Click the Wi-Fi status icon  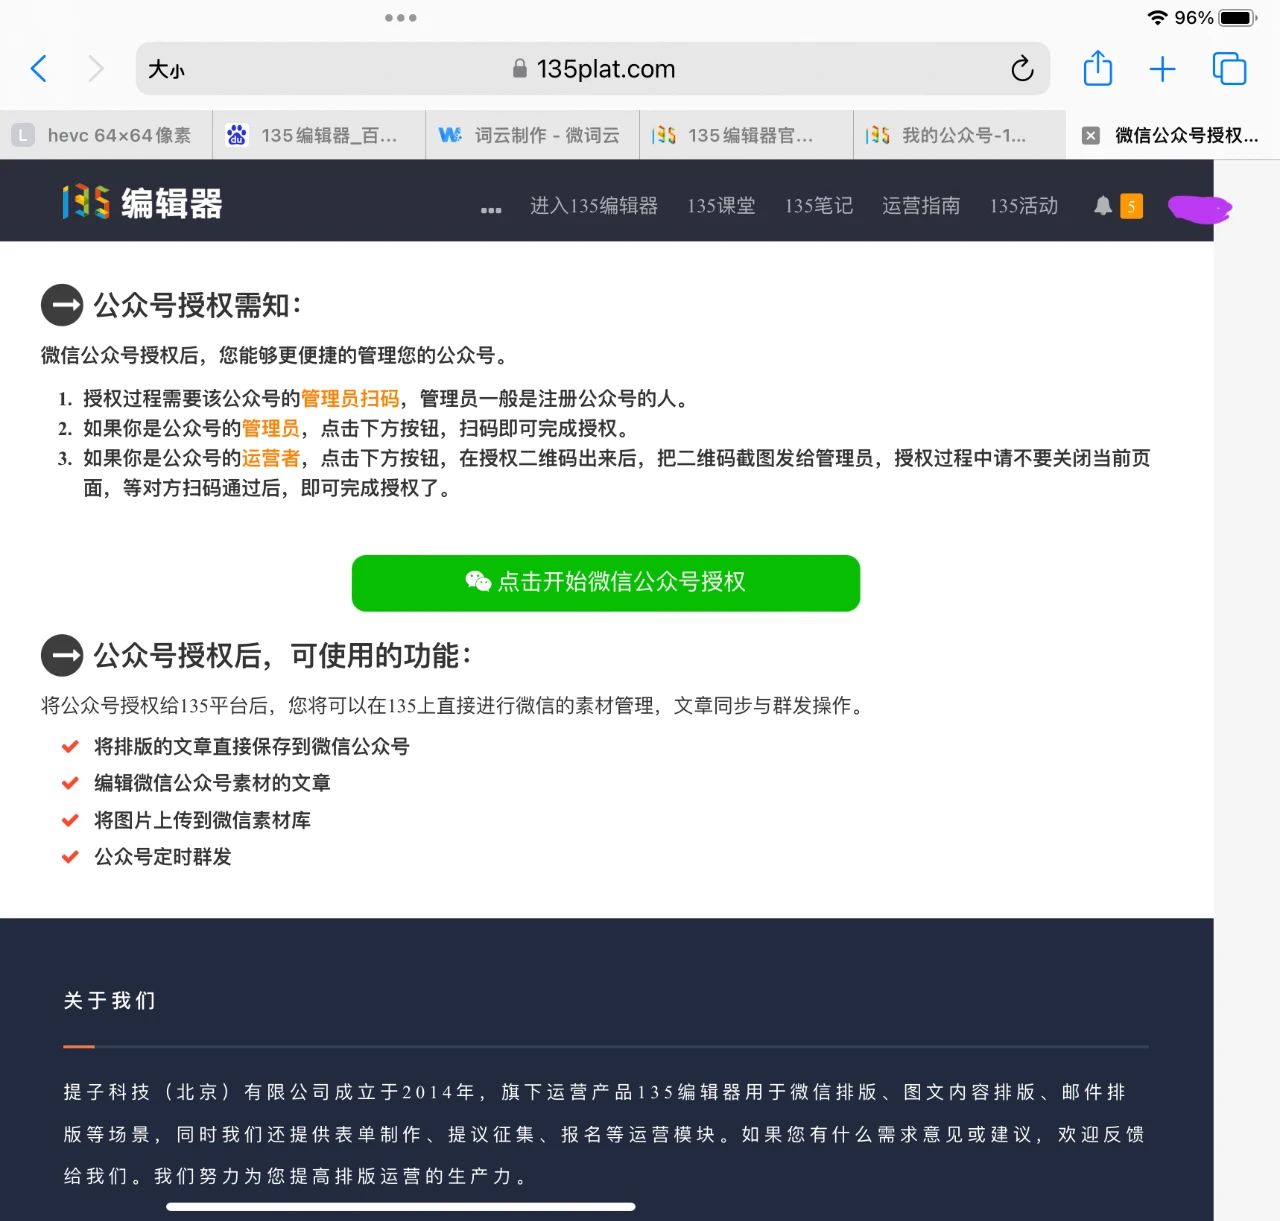[1157, 18]
